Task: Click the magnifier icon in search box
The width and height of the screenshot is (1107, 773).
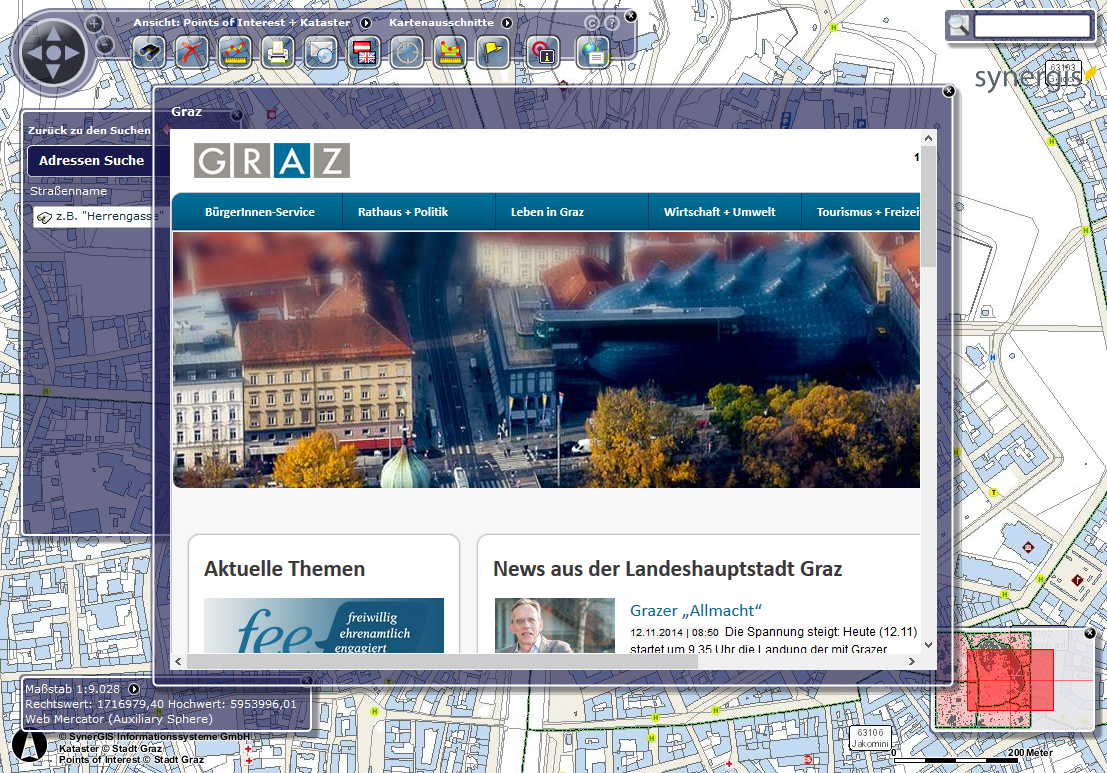Action: click(x=959, y=25)
